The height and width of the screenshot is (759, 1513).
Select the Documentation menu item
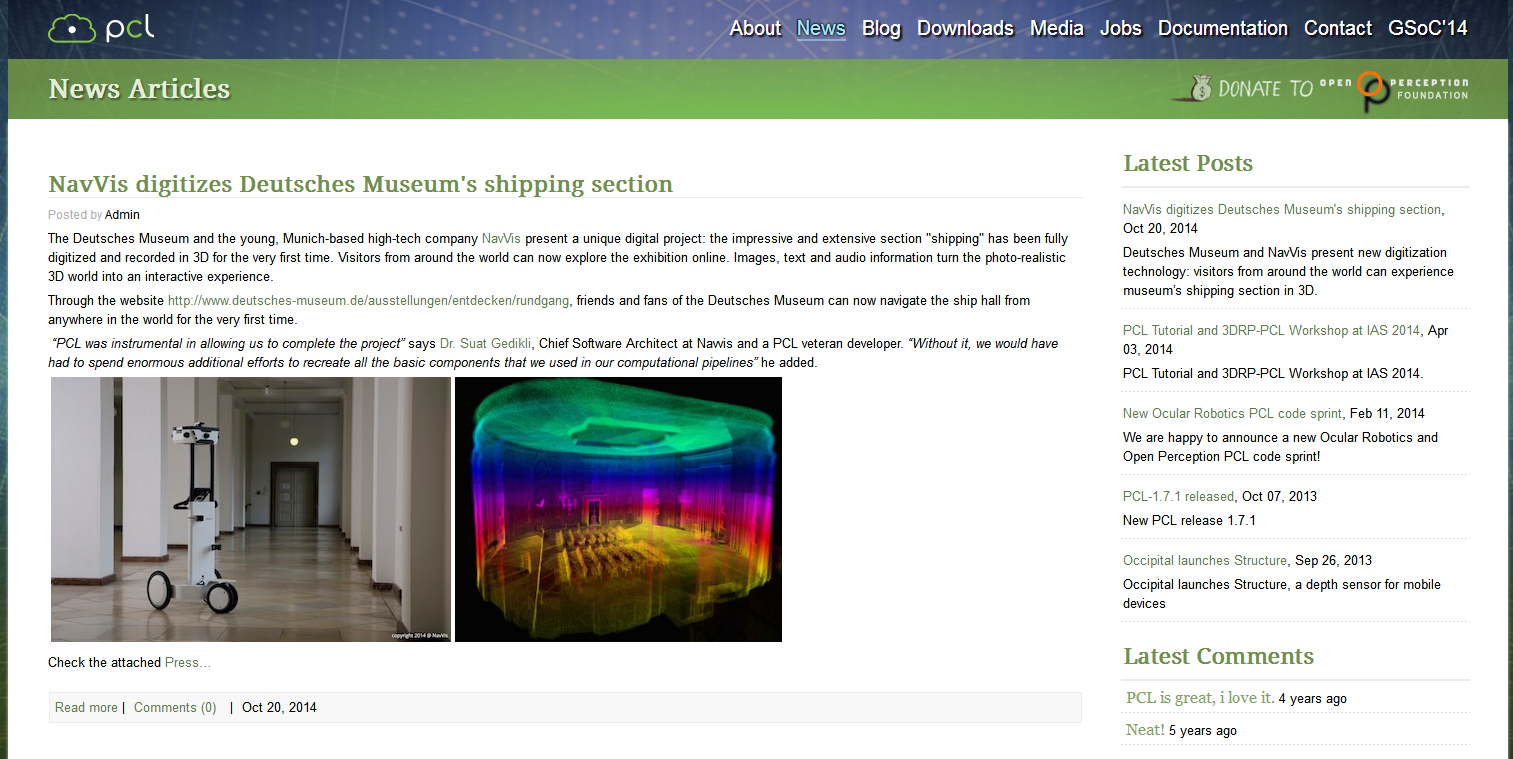(1222, 28)
